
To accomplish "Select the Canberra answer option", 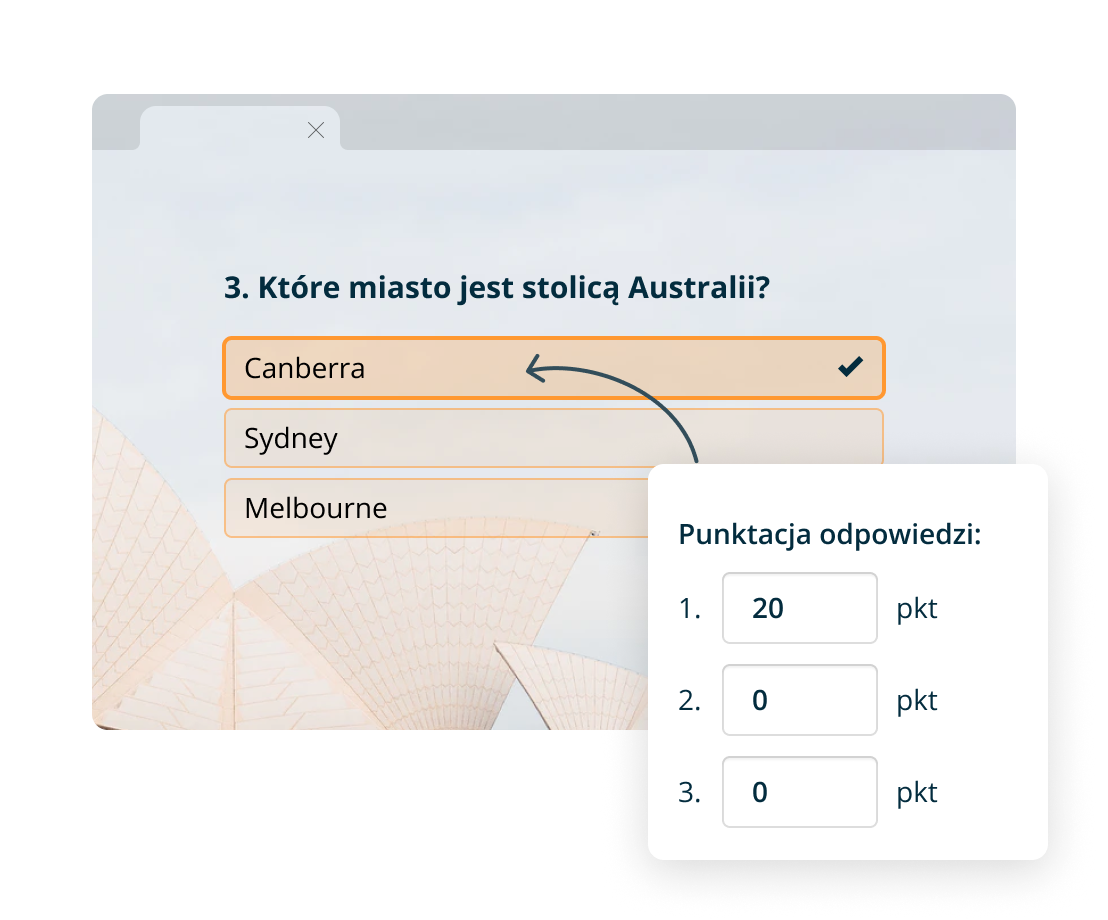I will [x=553, y=368].
